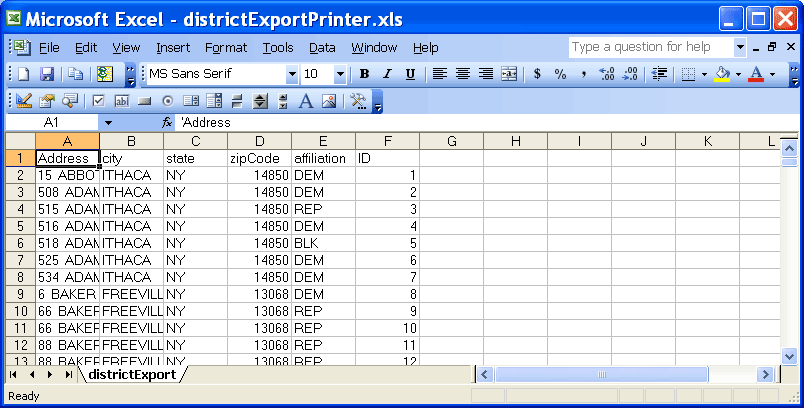Click column header D

[x=259, y=141]
